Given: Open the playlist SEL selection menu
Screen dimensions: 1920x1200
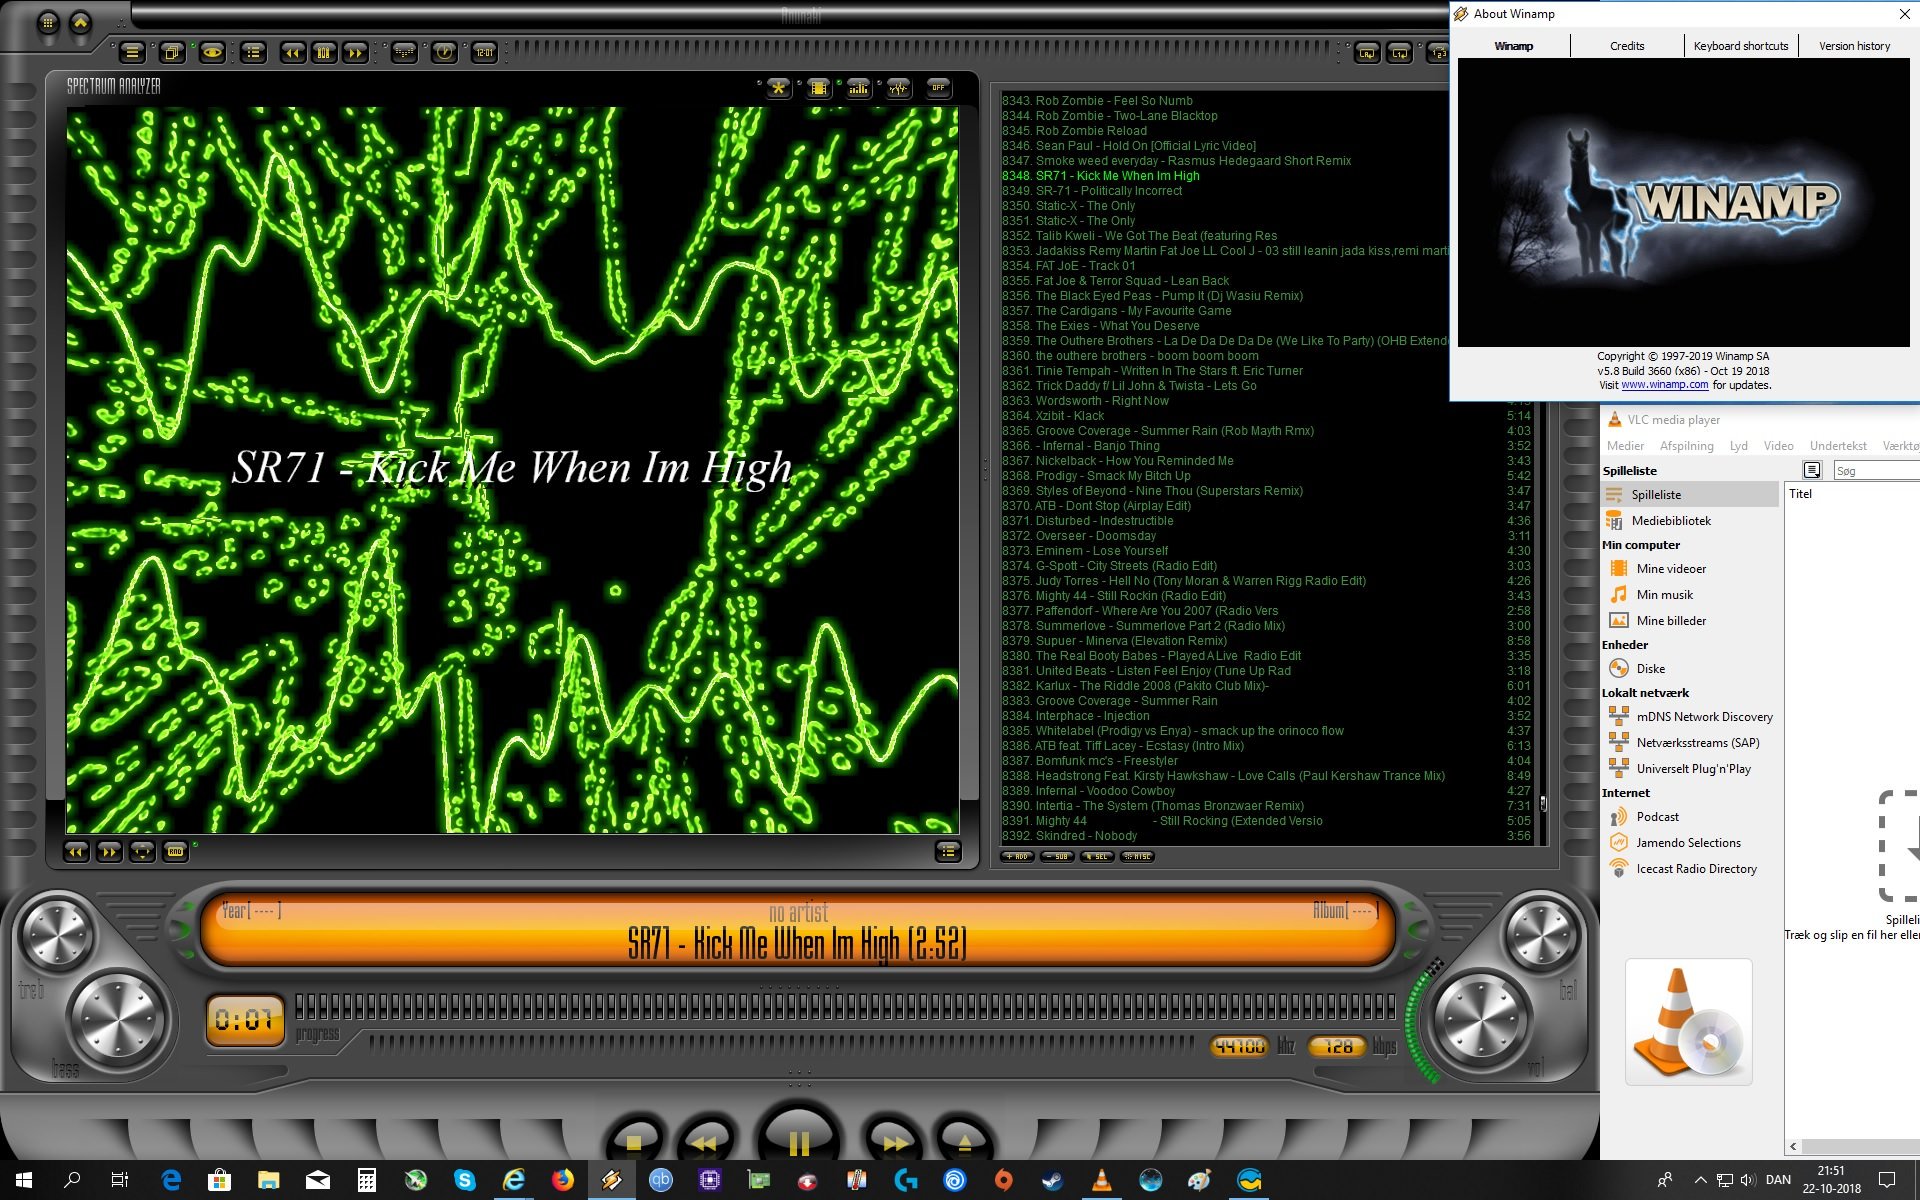Looking at the screenshot, I should pyautogui.click(x=1097, y=856).
